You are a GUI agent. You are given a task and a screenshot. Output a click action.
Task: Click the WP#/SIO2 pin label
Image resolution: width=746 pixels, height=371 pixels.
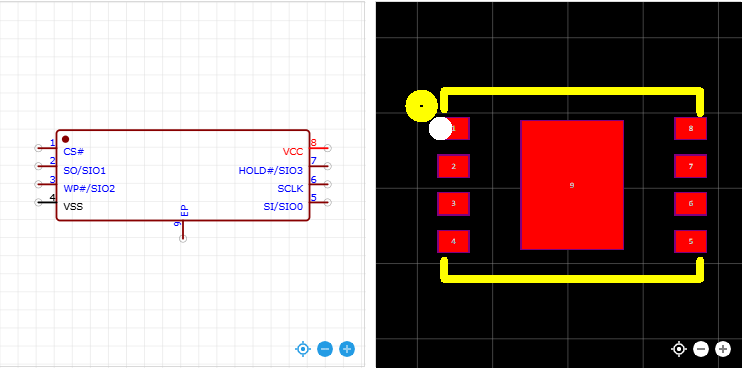89,189
